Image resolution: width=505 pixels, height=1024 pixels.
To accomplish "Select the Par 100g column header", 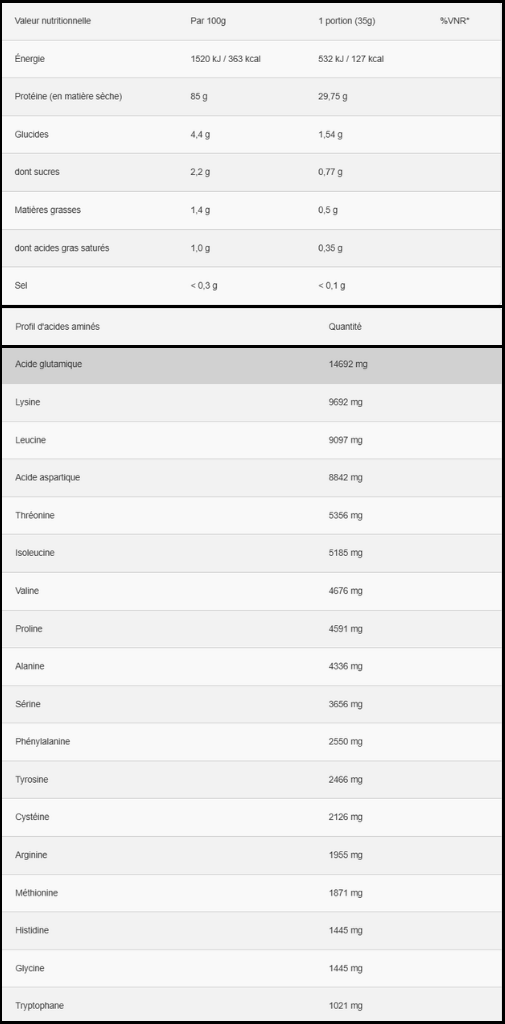I will click(x=208, y=21).
